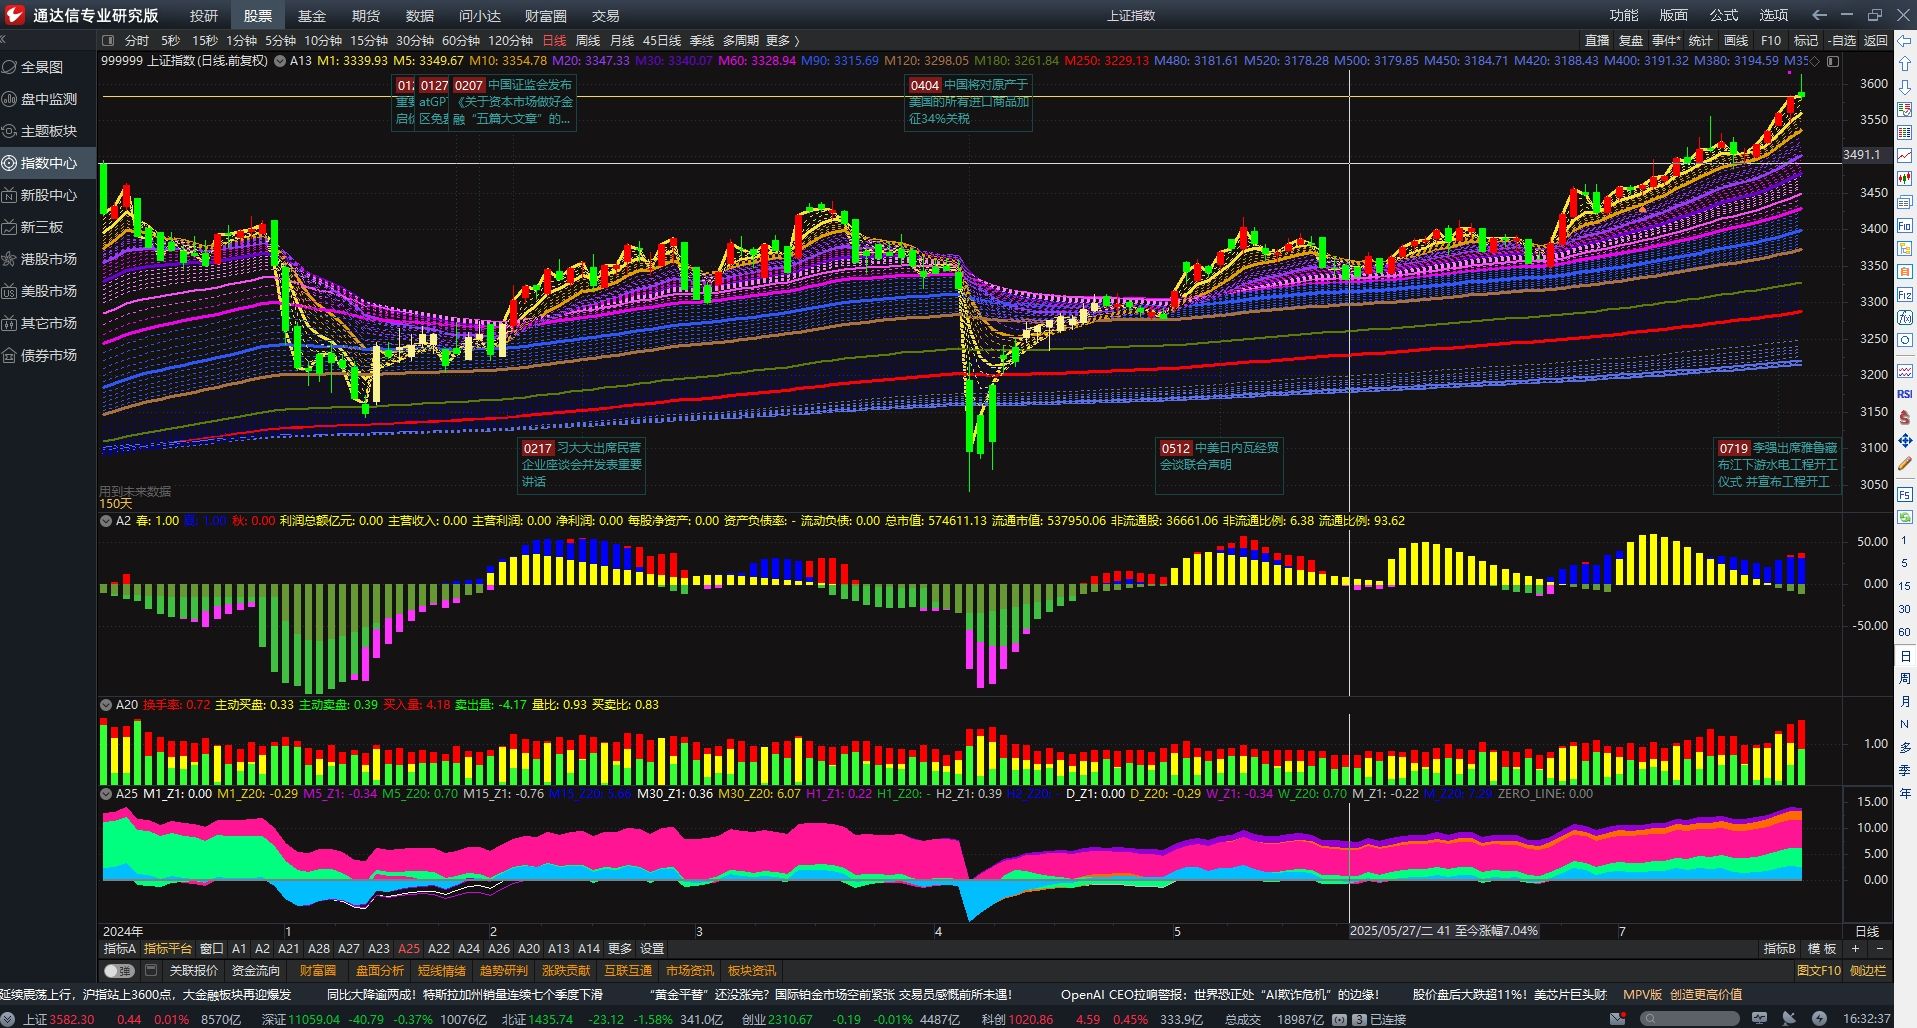
Task: Switch to the 周线 weekly period tab
Action: tap(588, 40)
